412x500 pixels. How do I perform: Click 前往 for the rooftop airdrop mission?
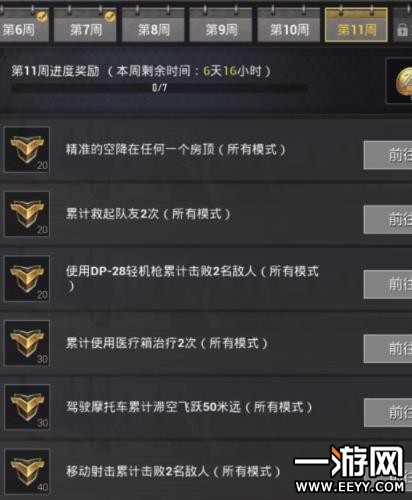pyautogui.click(x=388, y=155)
